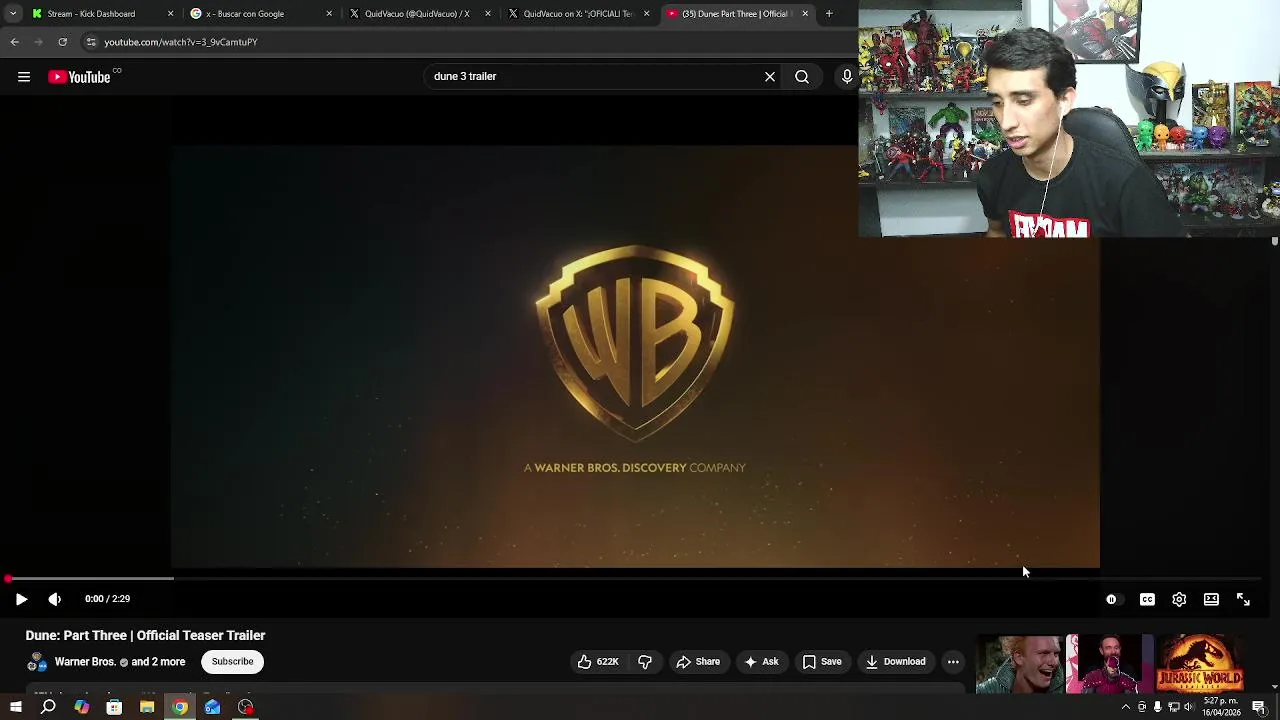Go forward in browser history
This screenshot has width=1280, height=720.
click(39, 42)
